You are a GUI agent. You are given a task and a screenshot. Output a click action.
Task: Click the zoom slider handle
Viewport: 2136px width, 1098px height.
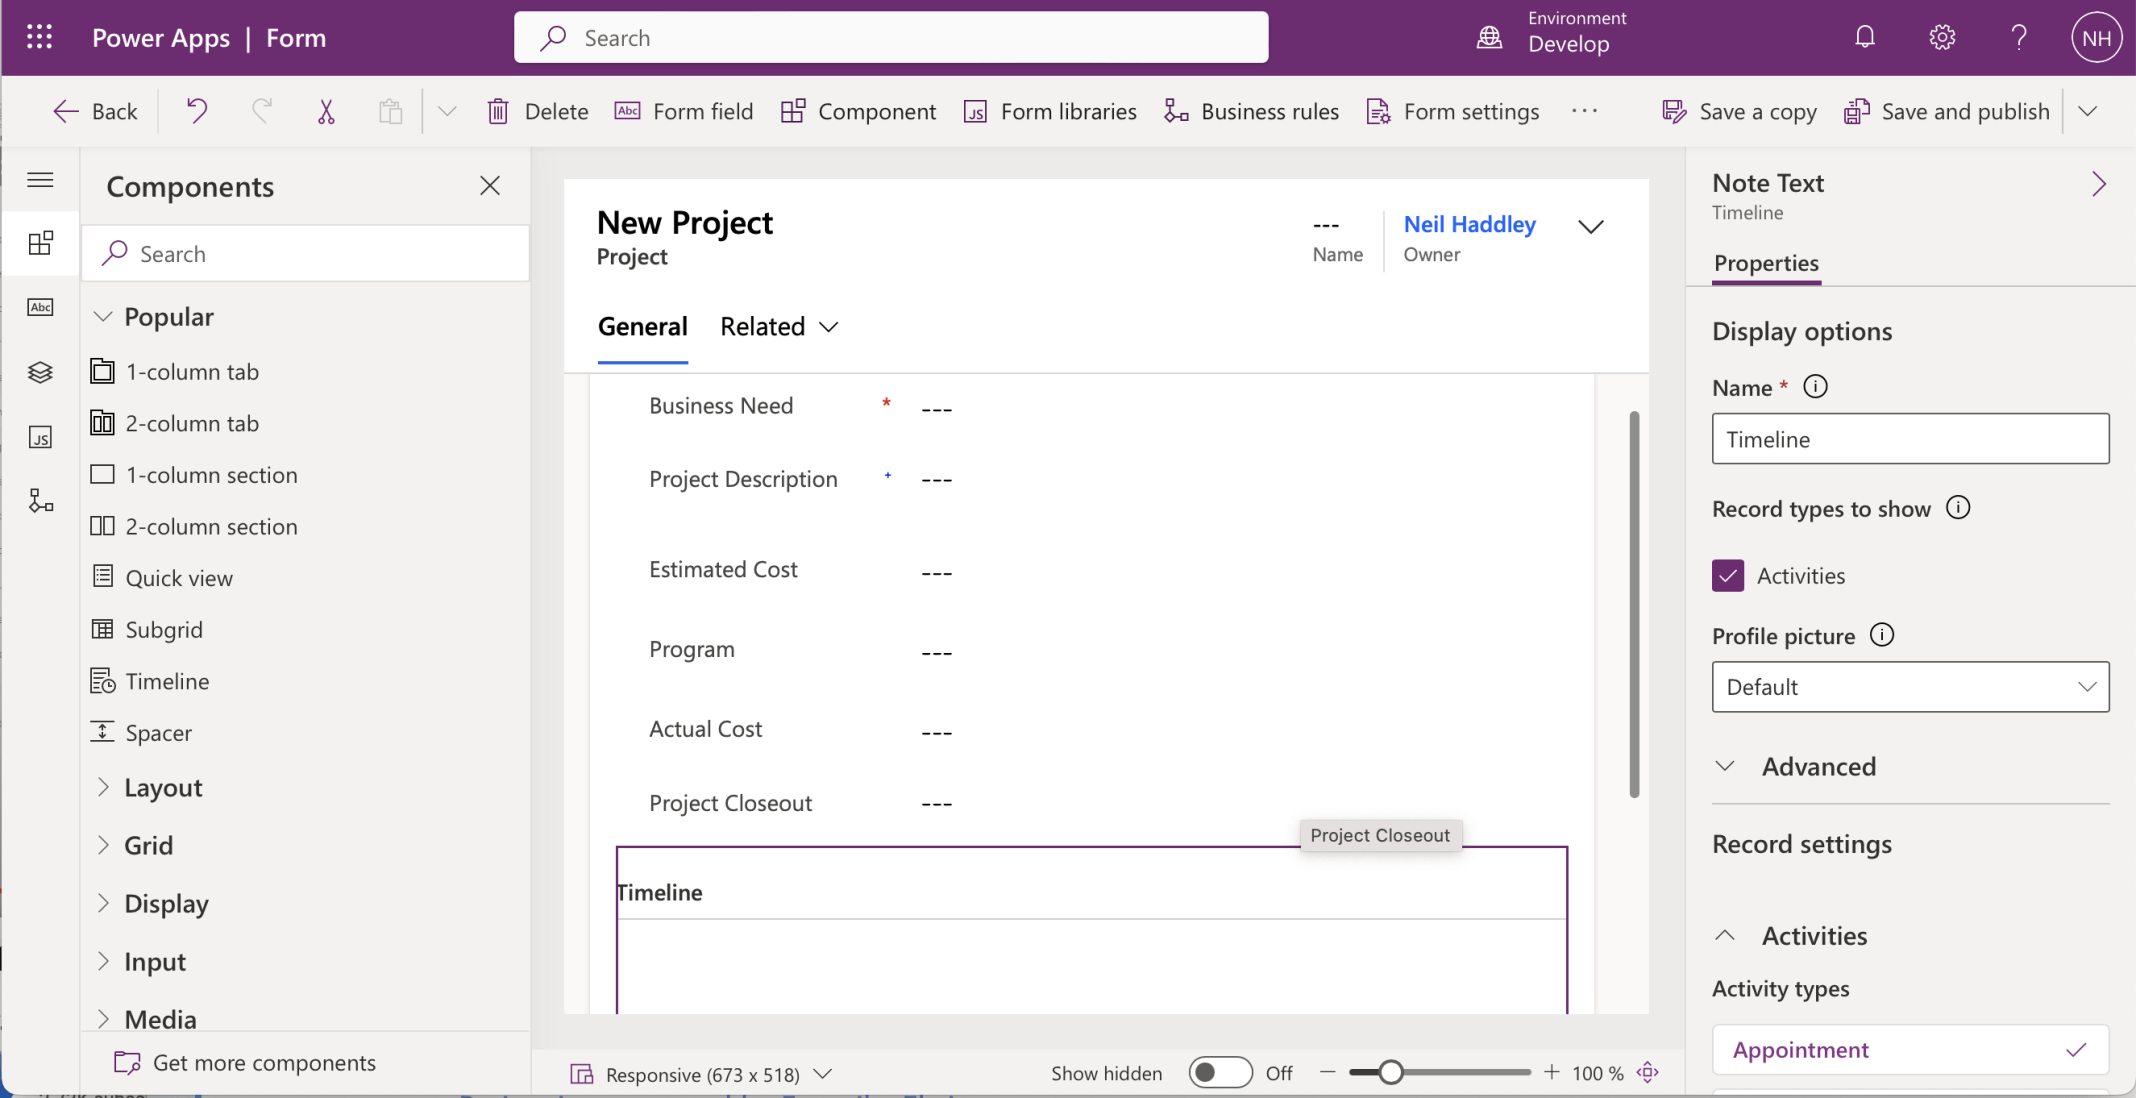[x=1390, y=1073]
